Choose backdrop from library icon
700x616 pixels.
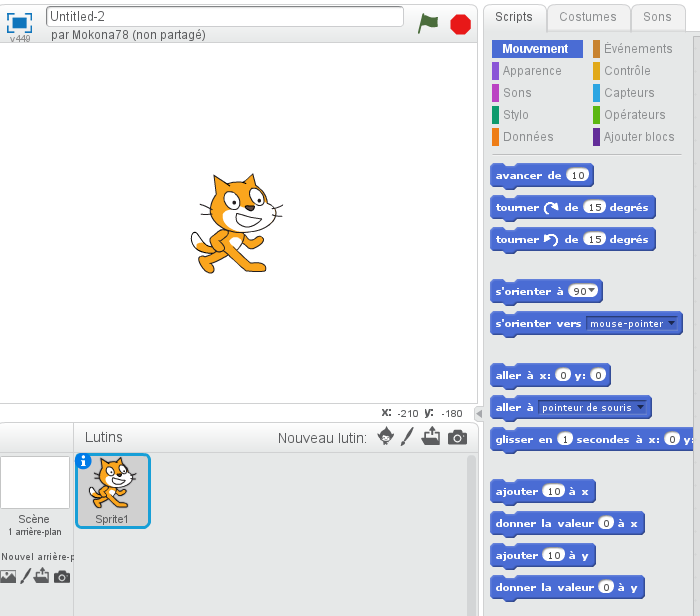(x=8, y=577)
